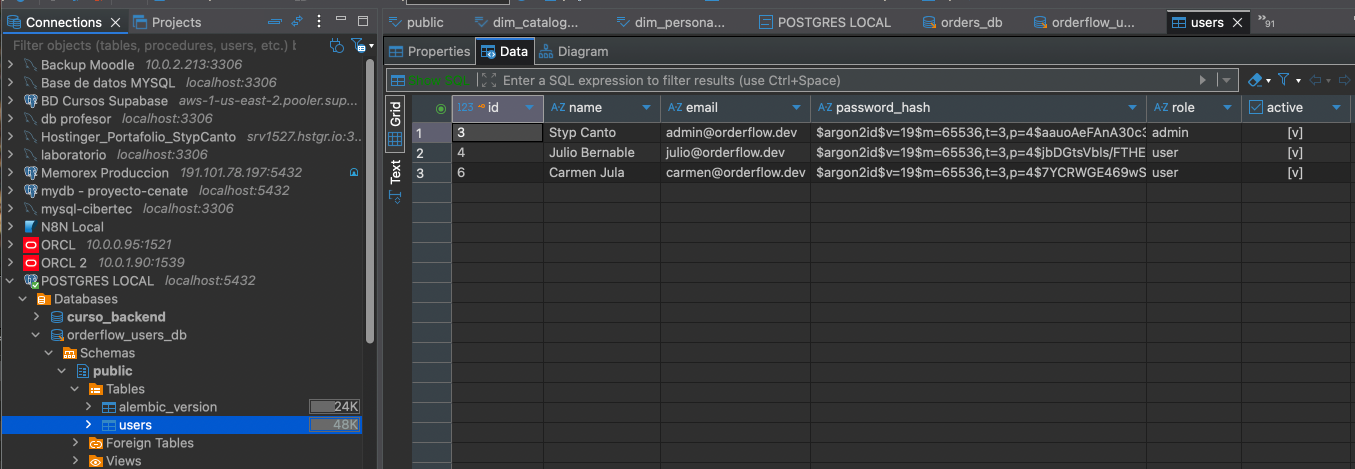This screenshot has width=1355, height=469.
Task: Open the custom filters funnel icon
Action: [x=1285, y=80]
